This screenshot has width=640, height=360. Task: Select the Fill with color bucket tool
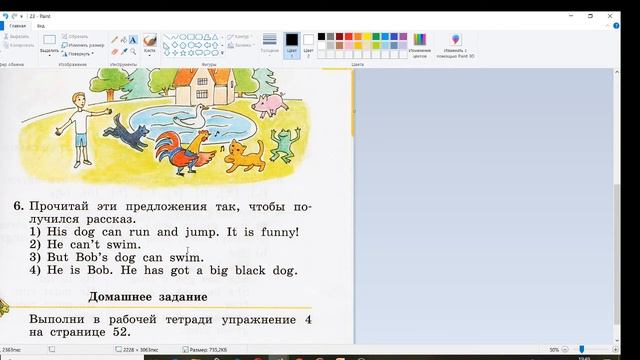point(124,40)
